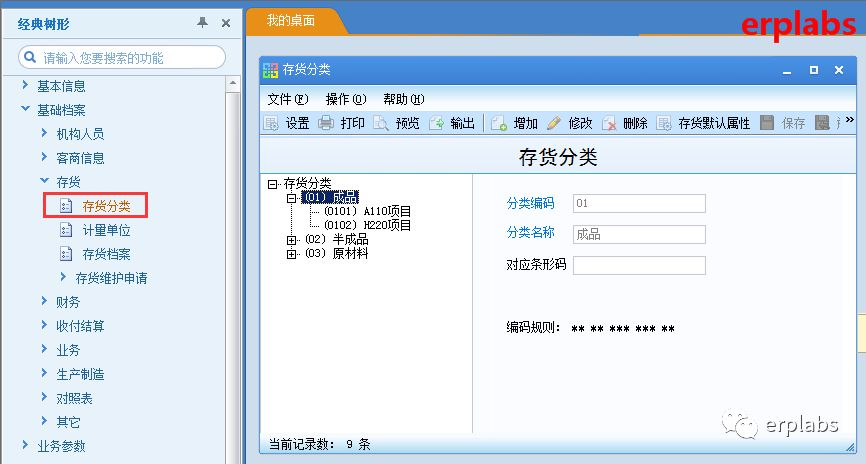Maximize the 存货分类 window
866x464 pixels.
click(x=814, y=70)
